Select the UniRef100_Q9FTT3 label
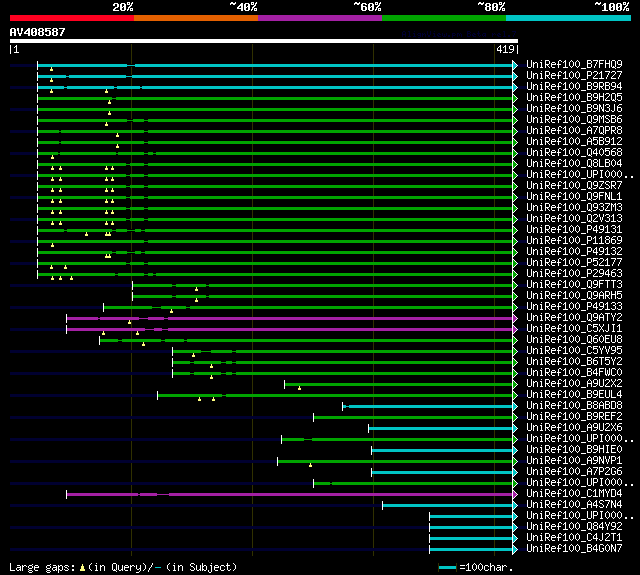The image size is (640, 575). click(574, 285)
